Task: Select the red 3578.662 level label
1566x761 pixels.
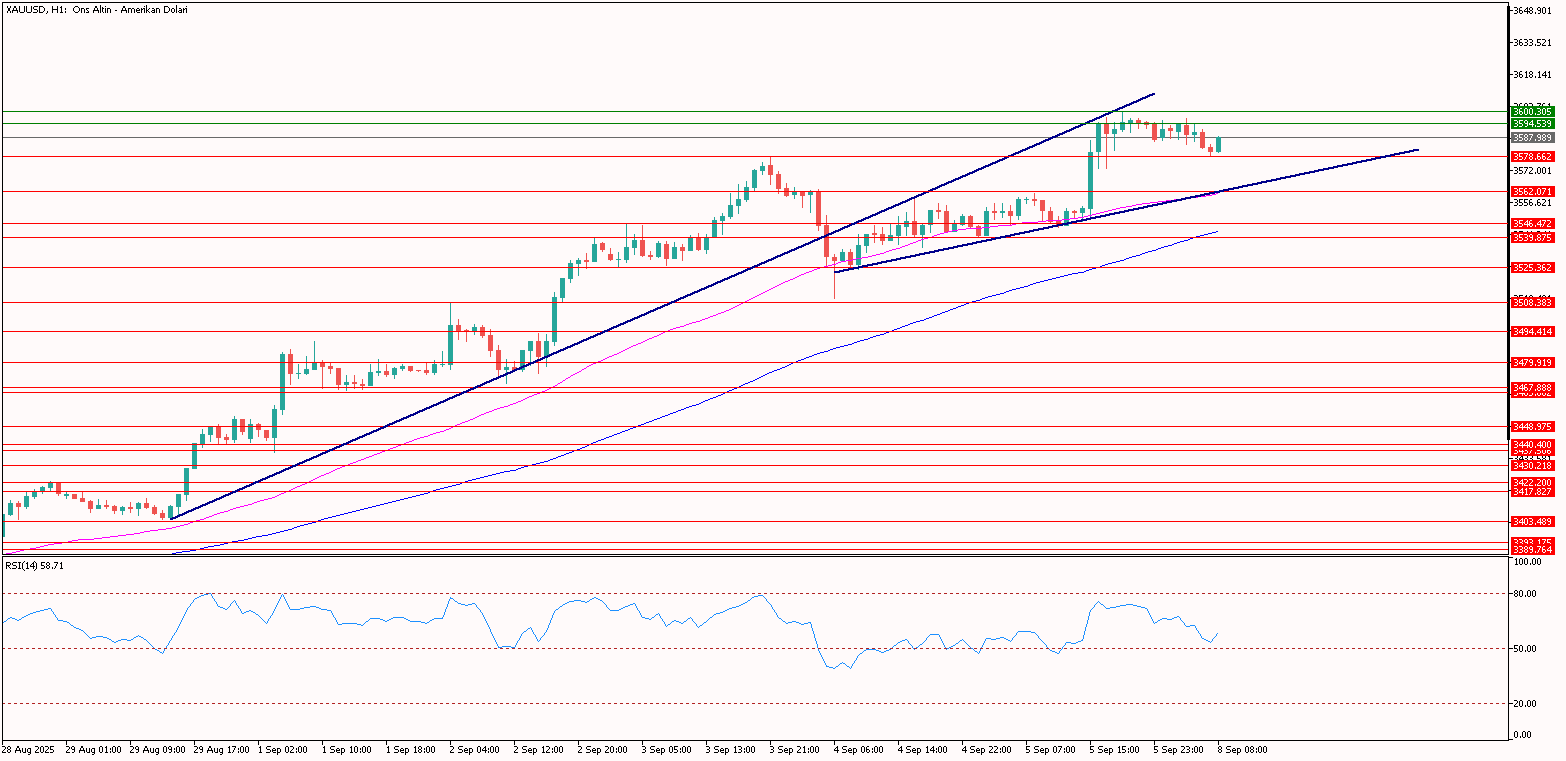Action: tap(1531, 157)
